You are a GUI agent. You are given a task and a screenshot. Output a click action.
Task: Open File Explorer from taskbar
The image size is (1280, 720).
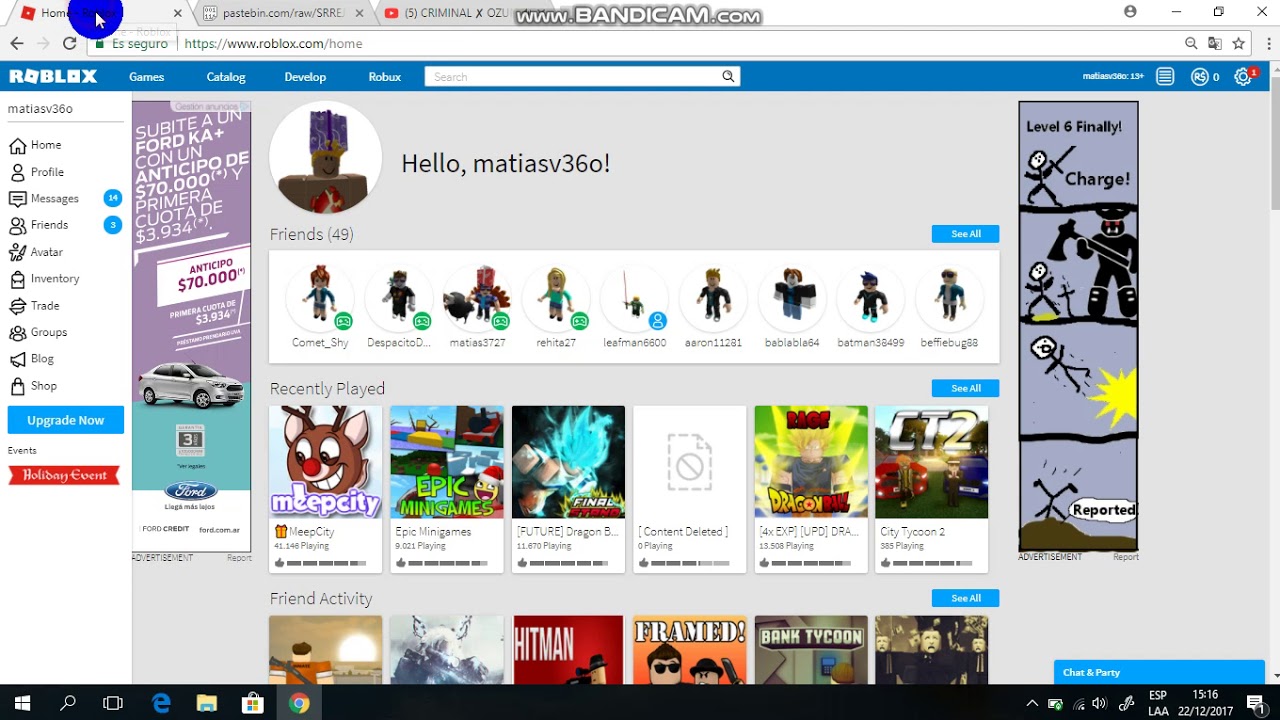[207, 703]
